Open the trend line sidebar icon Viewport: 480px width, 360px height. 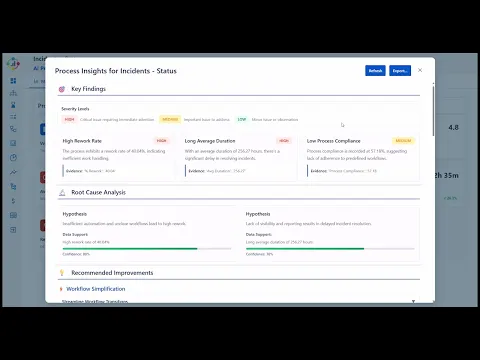[13, 172]
